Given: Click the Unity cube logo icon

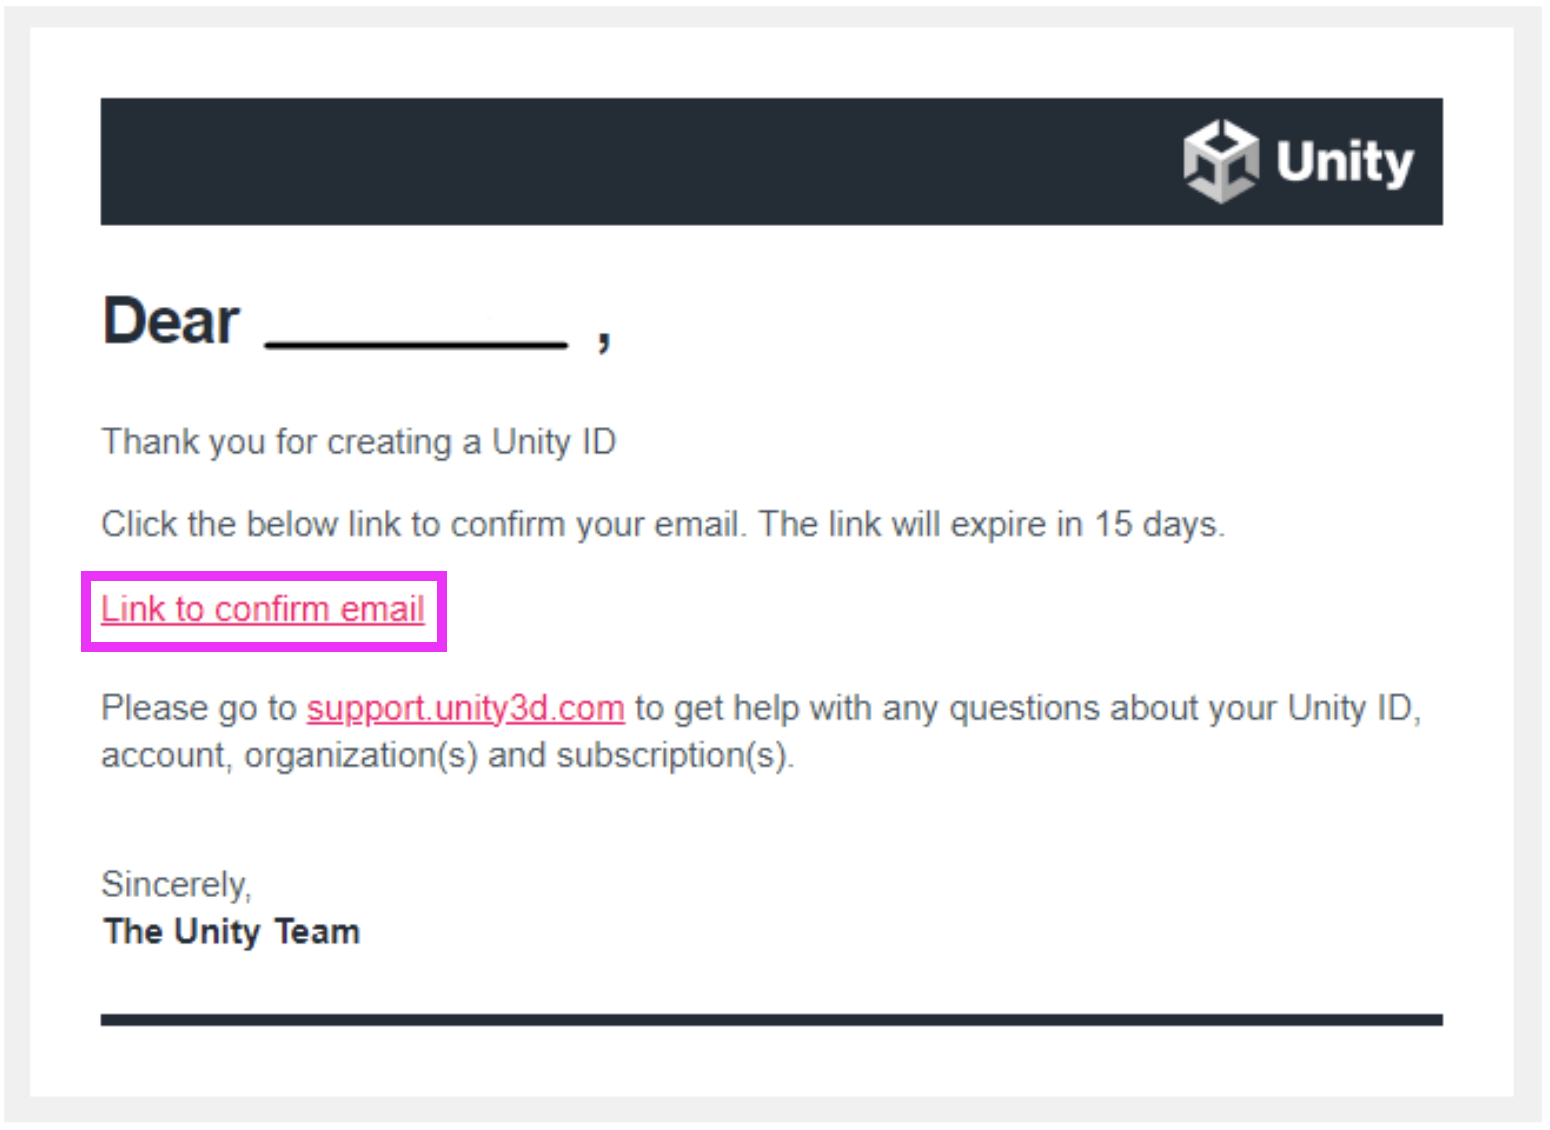Looking at the screenshot, I should pyautogui.click(x=1219, y=161).
